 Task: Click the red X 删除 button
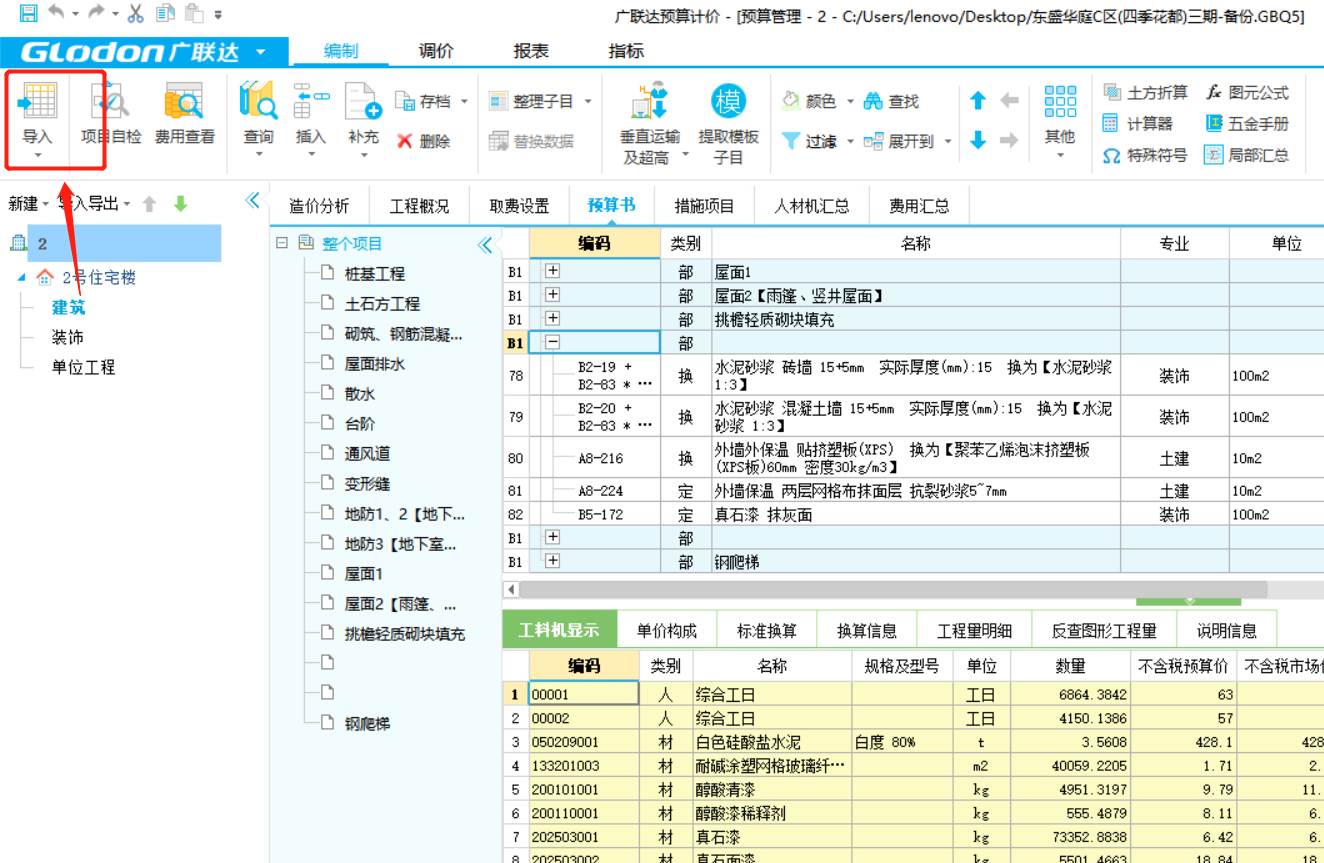423,142
